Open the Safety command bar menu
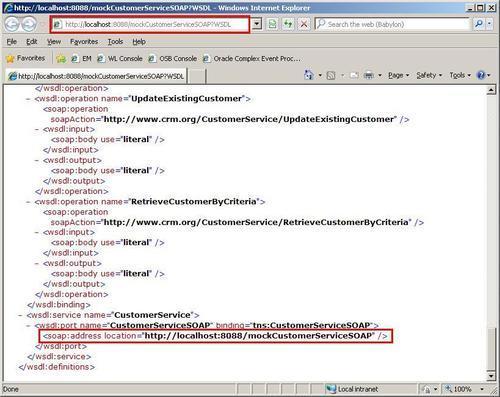Screen dimensions: 500x397 (429, 75)
